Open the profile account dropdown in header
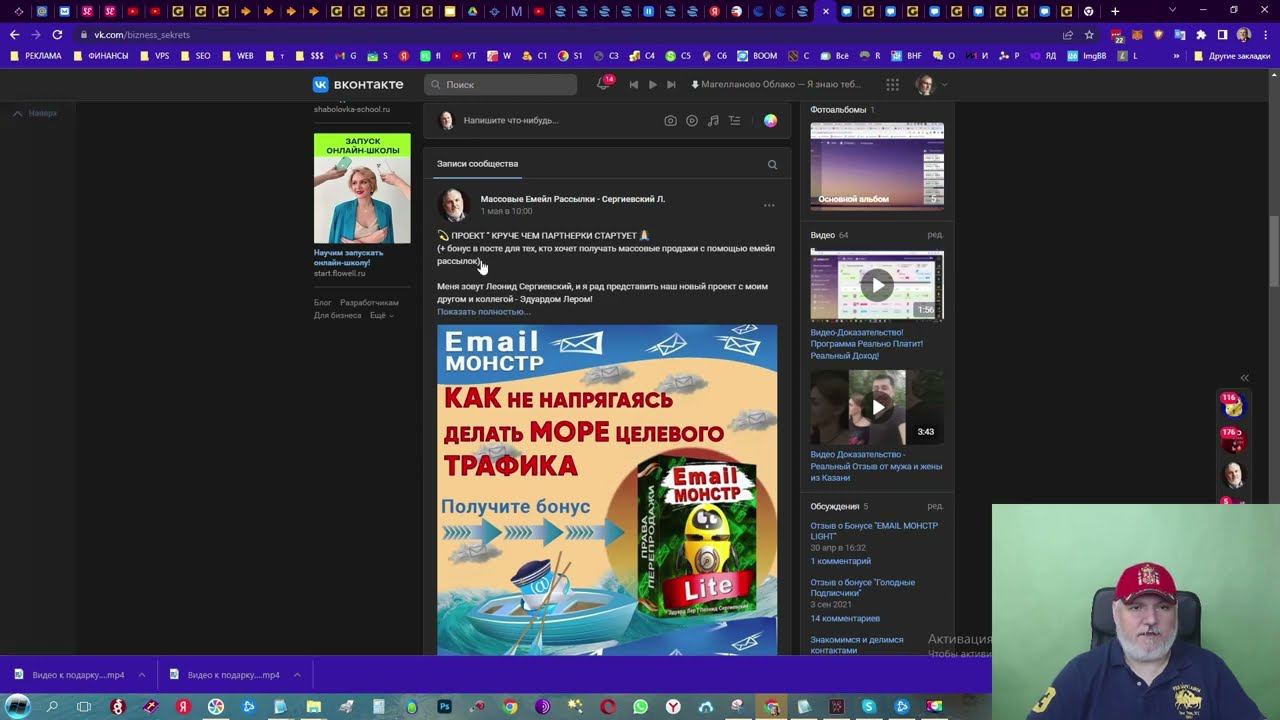The width and height of the screenshot is (1280, 720). click(931, 85)
